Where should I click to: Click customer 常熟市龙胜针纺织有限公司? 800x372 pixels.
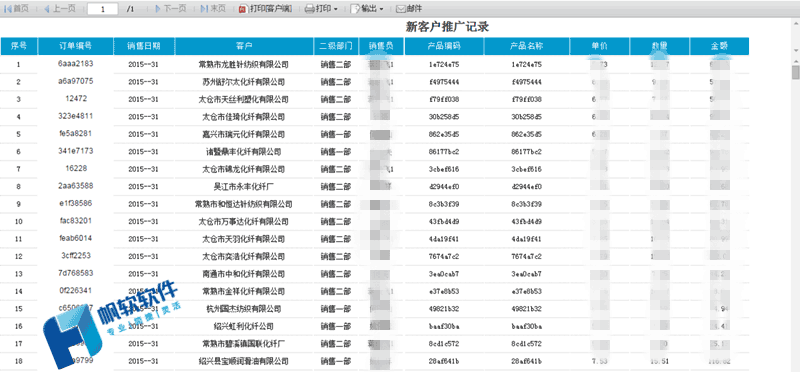243,65
